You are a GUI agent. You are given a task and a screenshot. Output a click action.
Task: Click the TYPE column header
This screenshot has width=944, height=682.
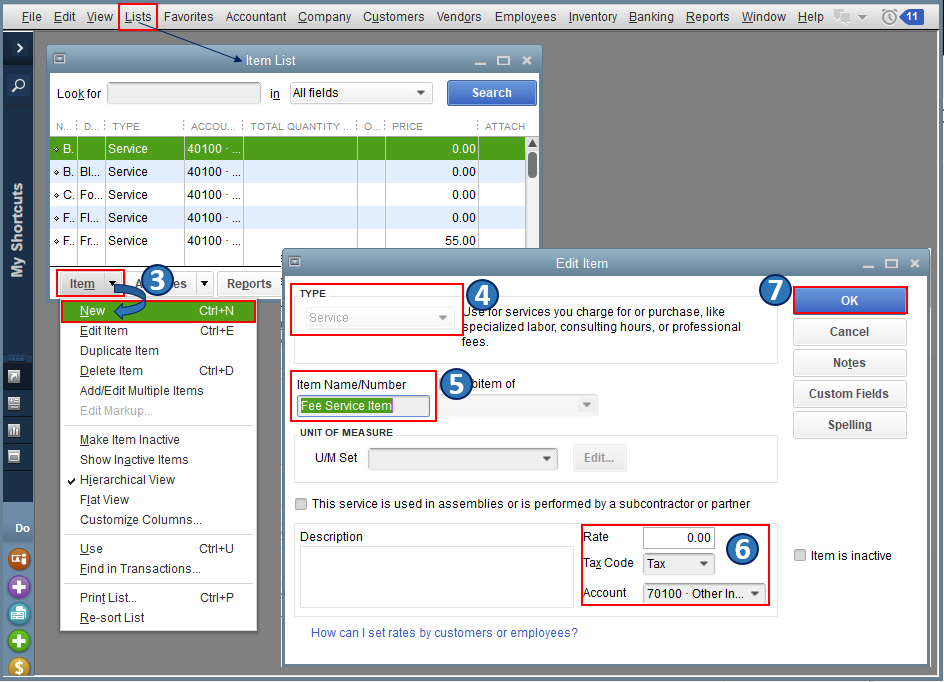(126, 126)
